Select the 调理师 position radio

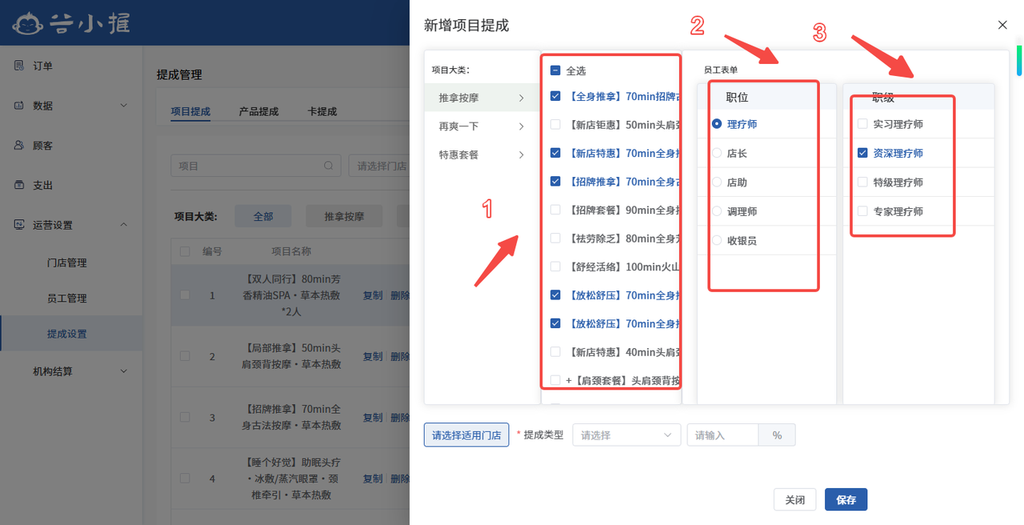coord(716,211)
